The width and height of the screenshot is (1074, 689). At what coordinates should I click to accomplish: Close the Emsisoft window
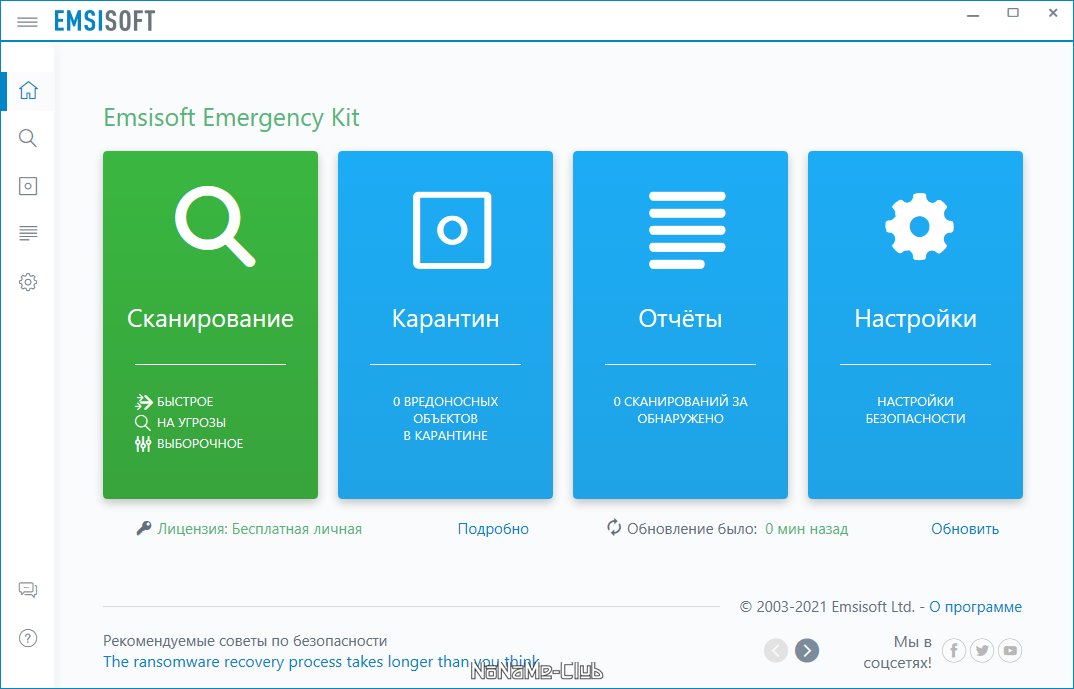coord(1053,13)
